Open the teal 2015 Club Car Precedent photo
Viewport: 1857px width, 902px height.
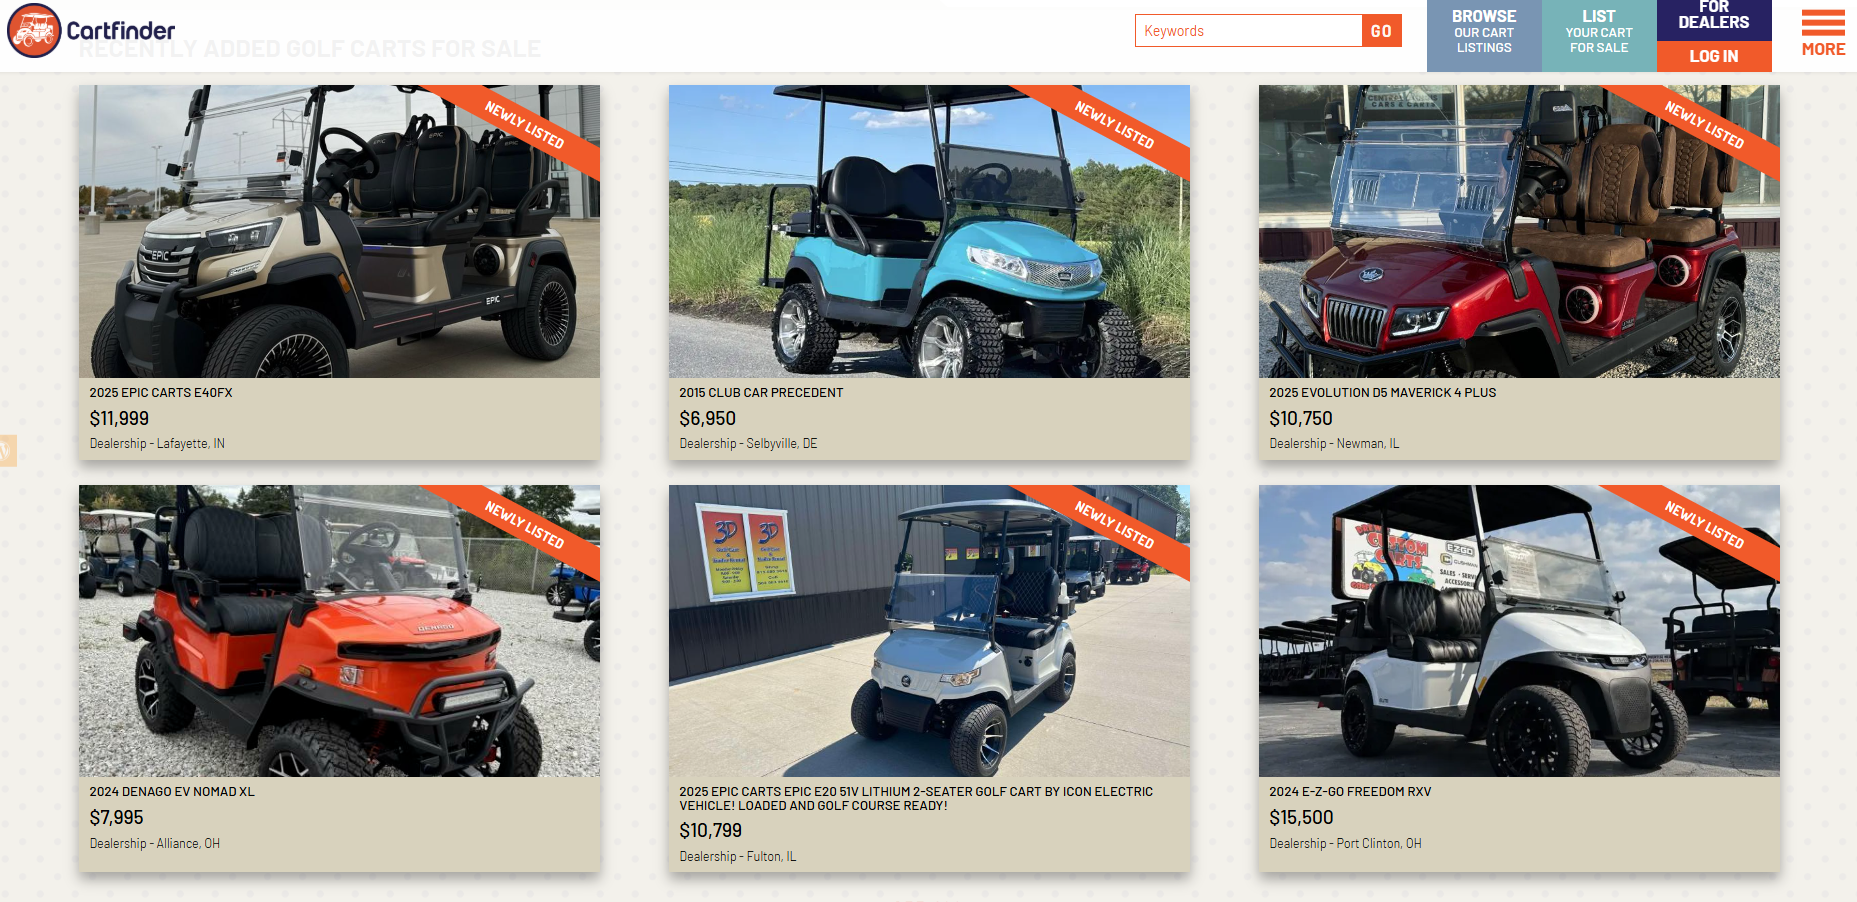(x=929, y=231)
